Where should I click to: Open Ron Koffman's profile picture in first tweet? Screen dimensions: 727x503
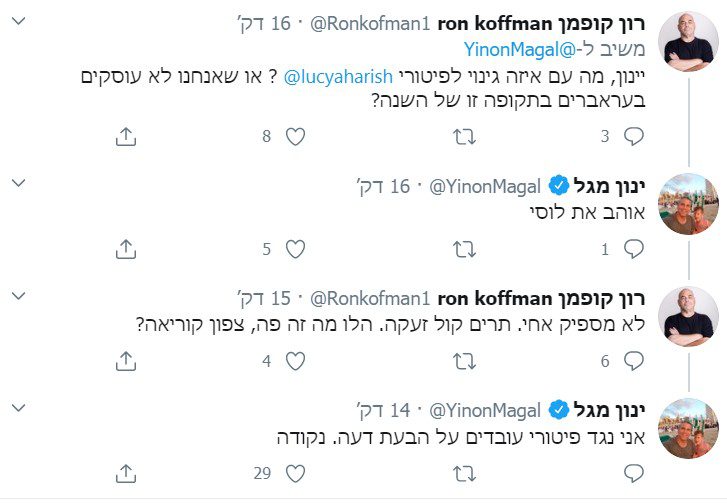[x=691, y=42]
